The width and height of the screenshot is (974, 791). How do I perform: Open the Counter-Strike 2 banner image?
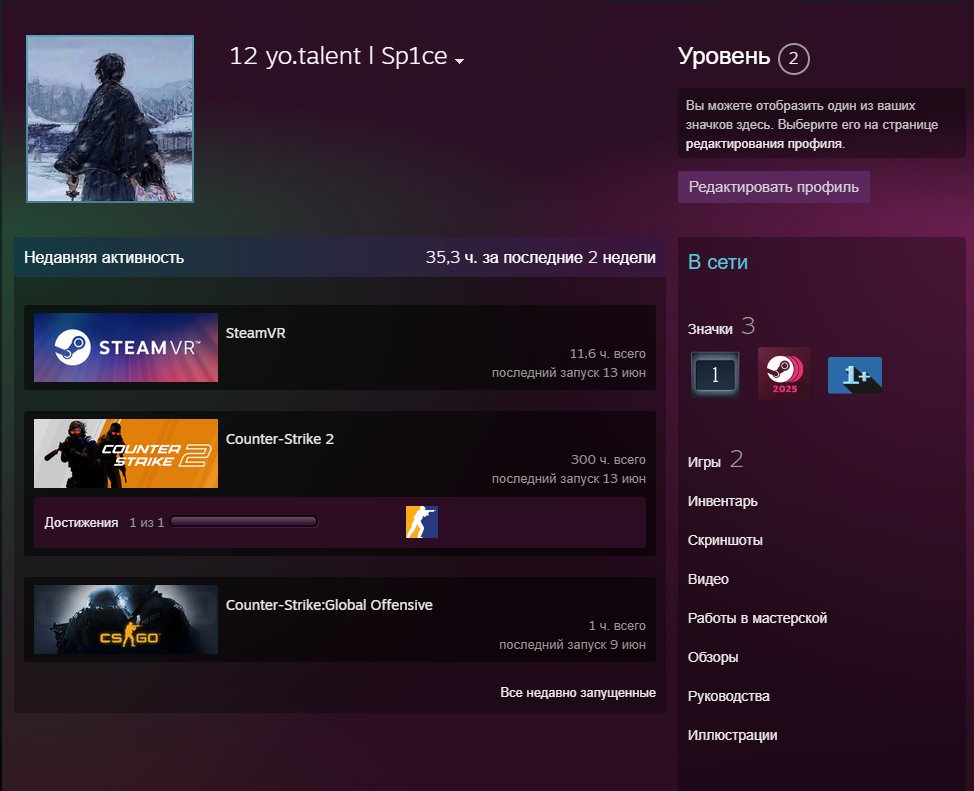click(x=126, y=454)
